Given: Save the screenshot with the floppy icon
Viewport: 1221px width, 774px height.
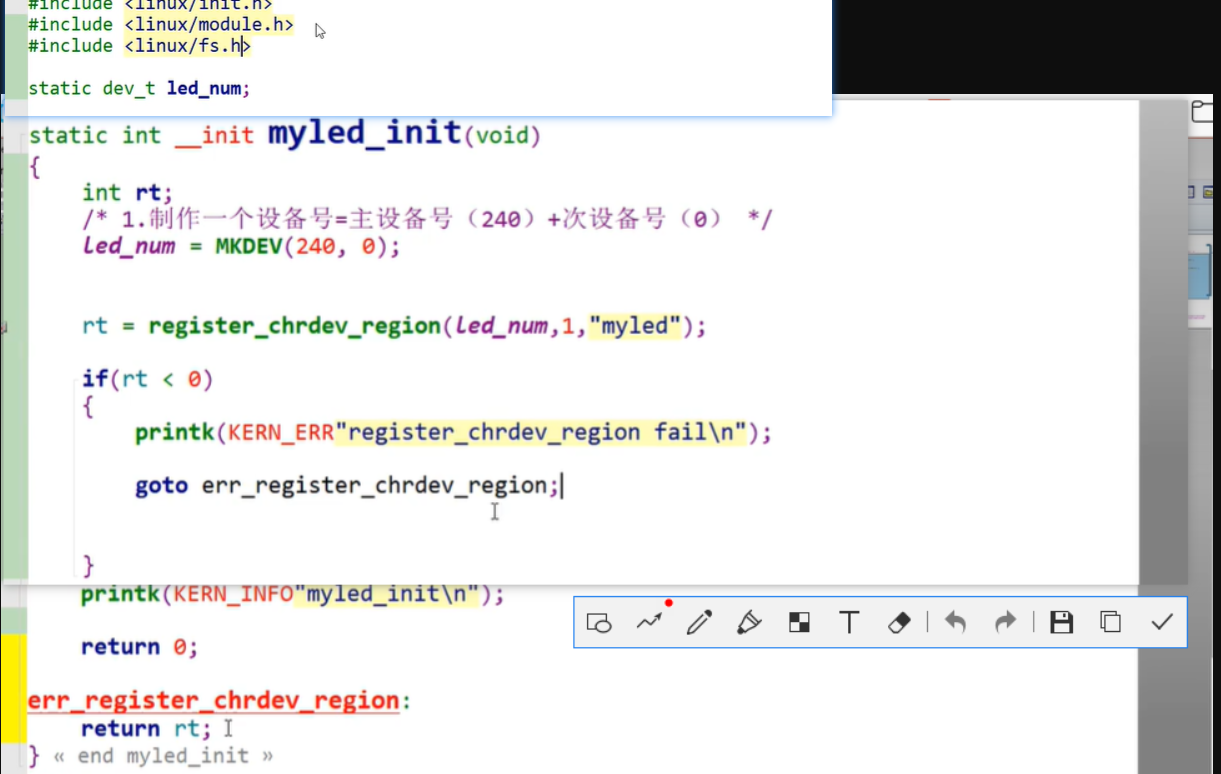Looking at the screenshot, I should pyautogui.click(x=1061, y=623).
